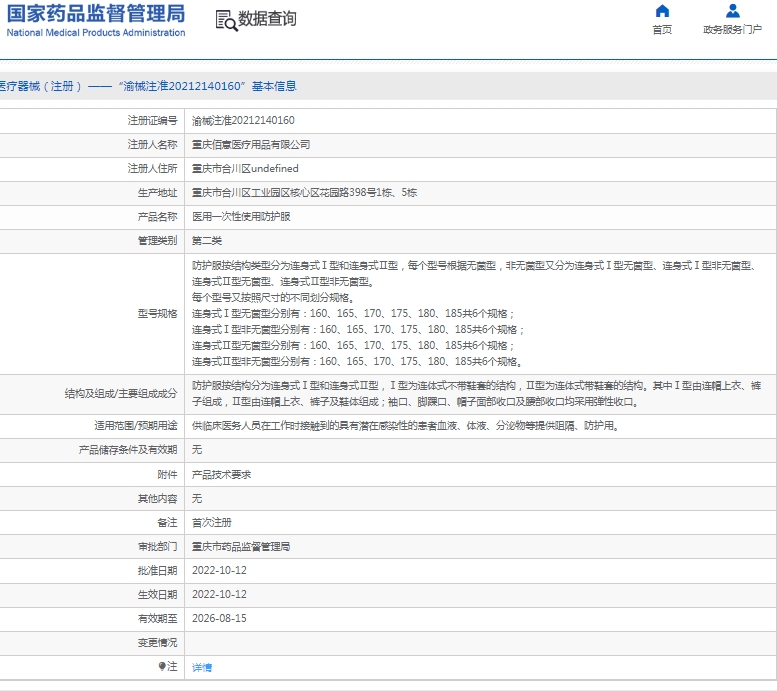Click the 数据查询 search document icon
This screenshot has width=777, height=691.
226,20
